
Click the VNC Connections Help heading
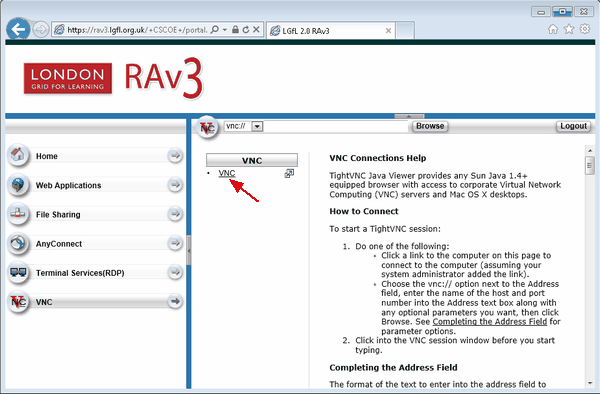(378, 158)
